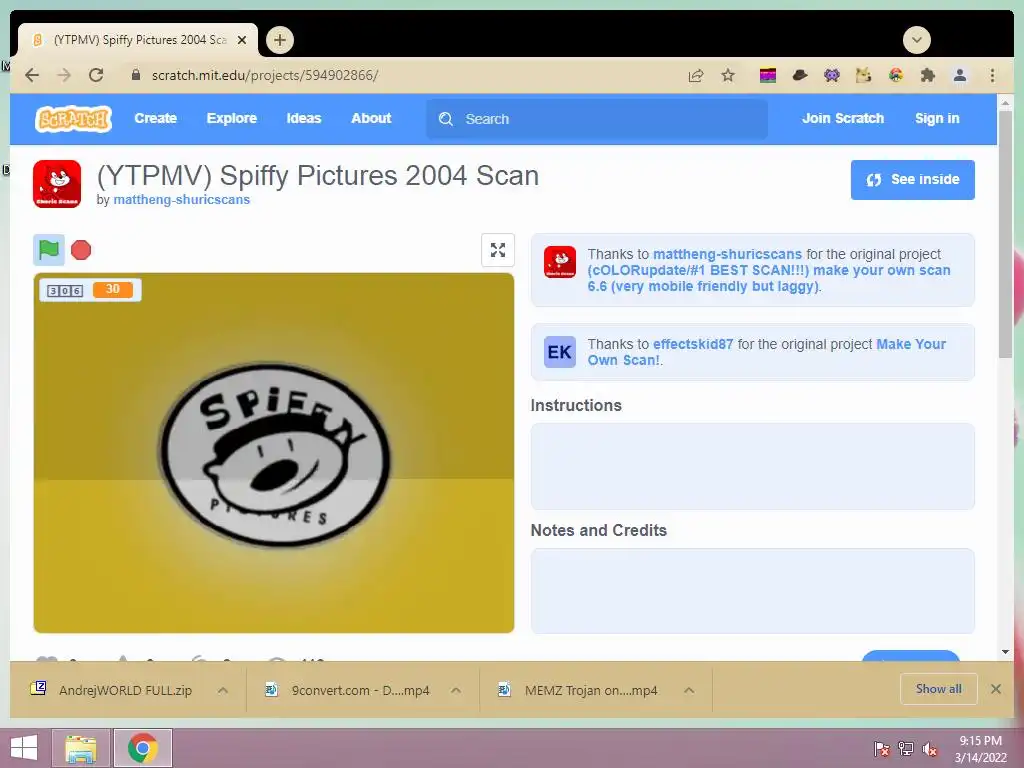The image size is (1024, 768).
Task: Click the cat extension icon
Action: coord(863,76)
